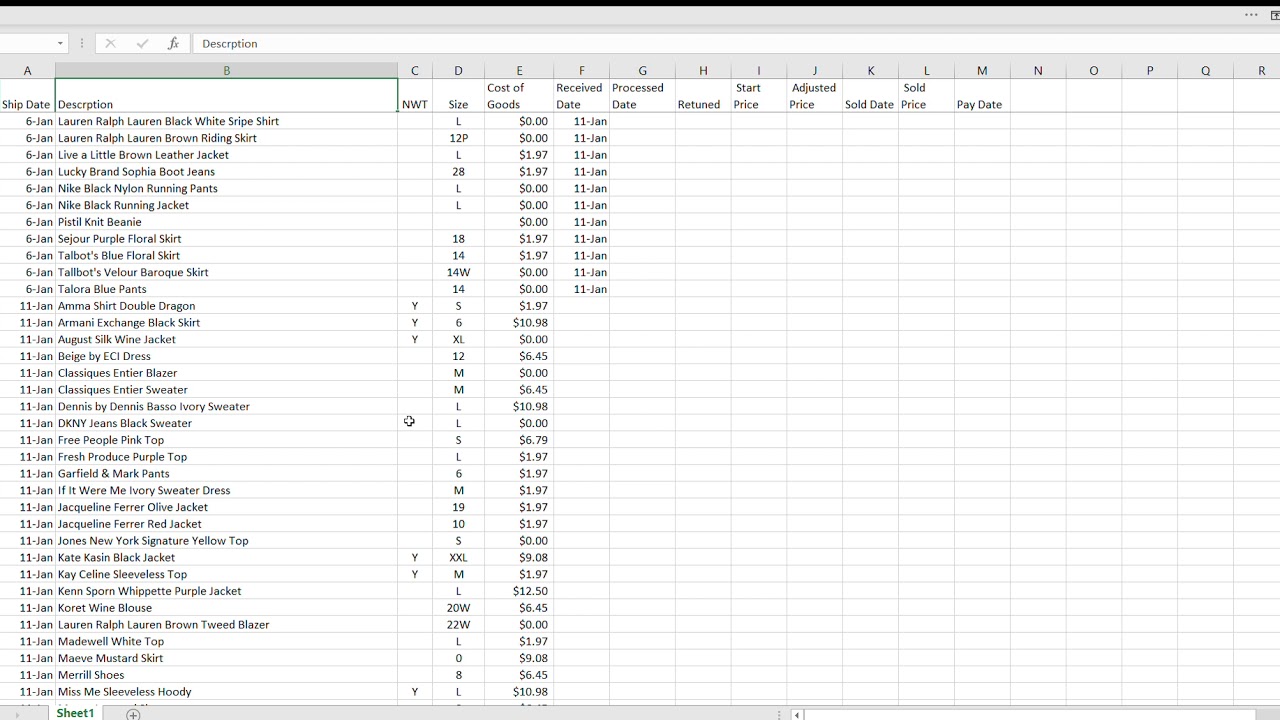Screen dimensions: 1280x720
Task: Click the formula bar showing Descrption
Action: (735, 44)
